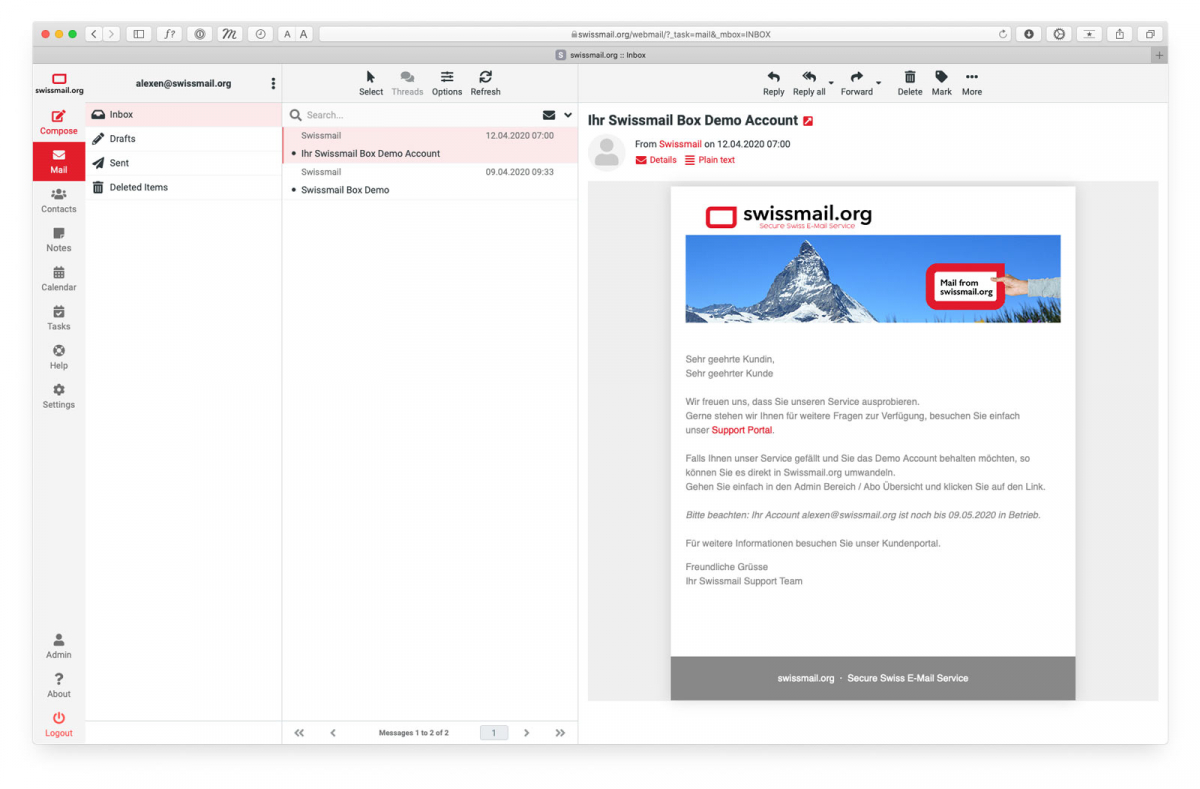
Task: Open the Notes section
Action: (x=59, y=239)
